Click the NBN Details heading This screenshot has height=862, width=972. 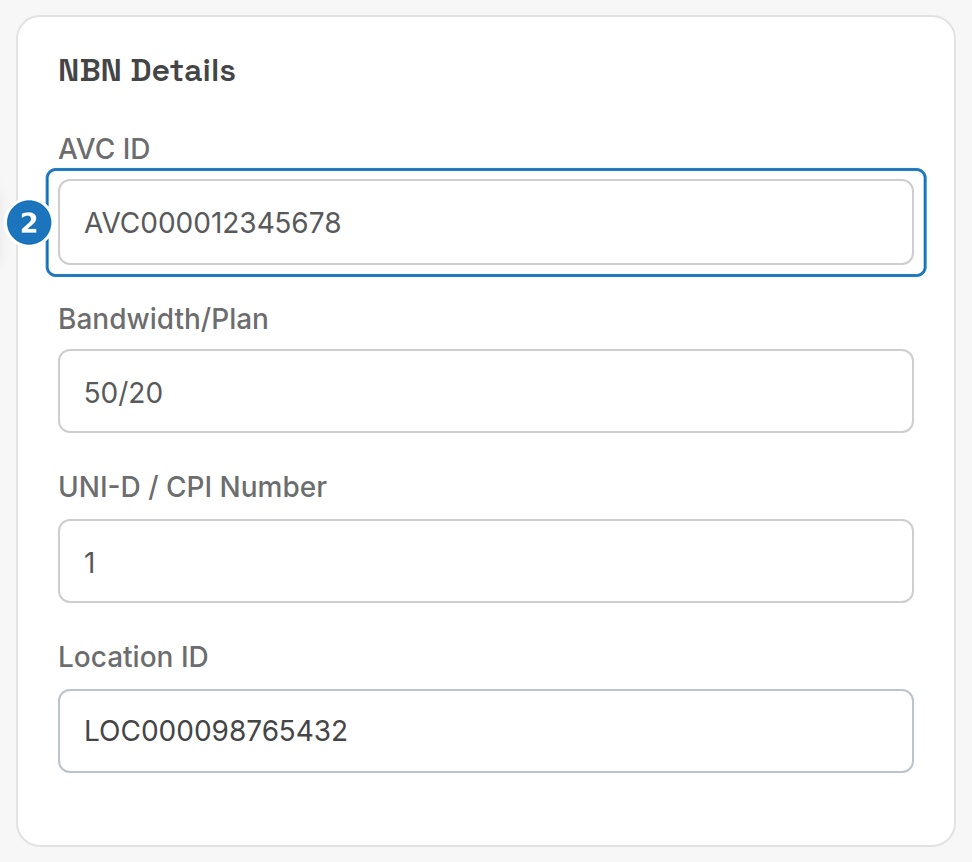pos(147,71)
